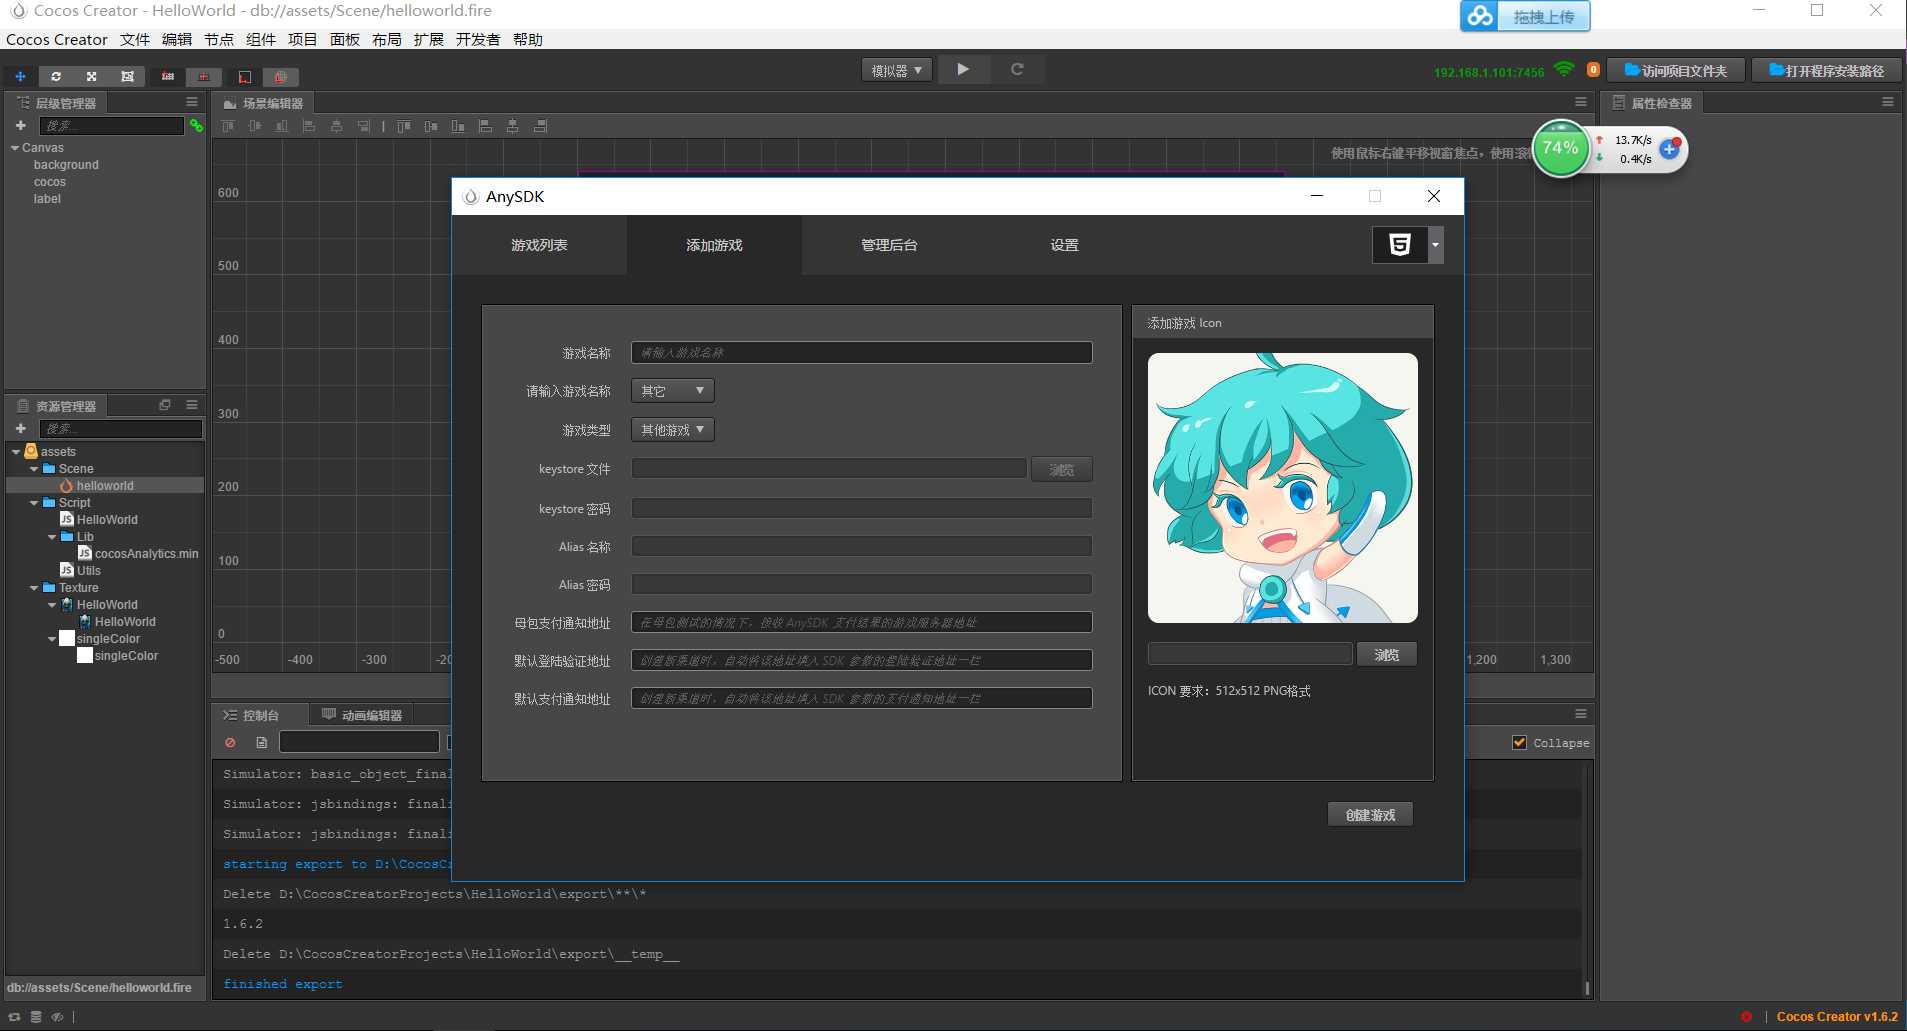Viewport: 1907px width, 1031px height.
Task: Click the clear console icon
Action: (230, 742)
